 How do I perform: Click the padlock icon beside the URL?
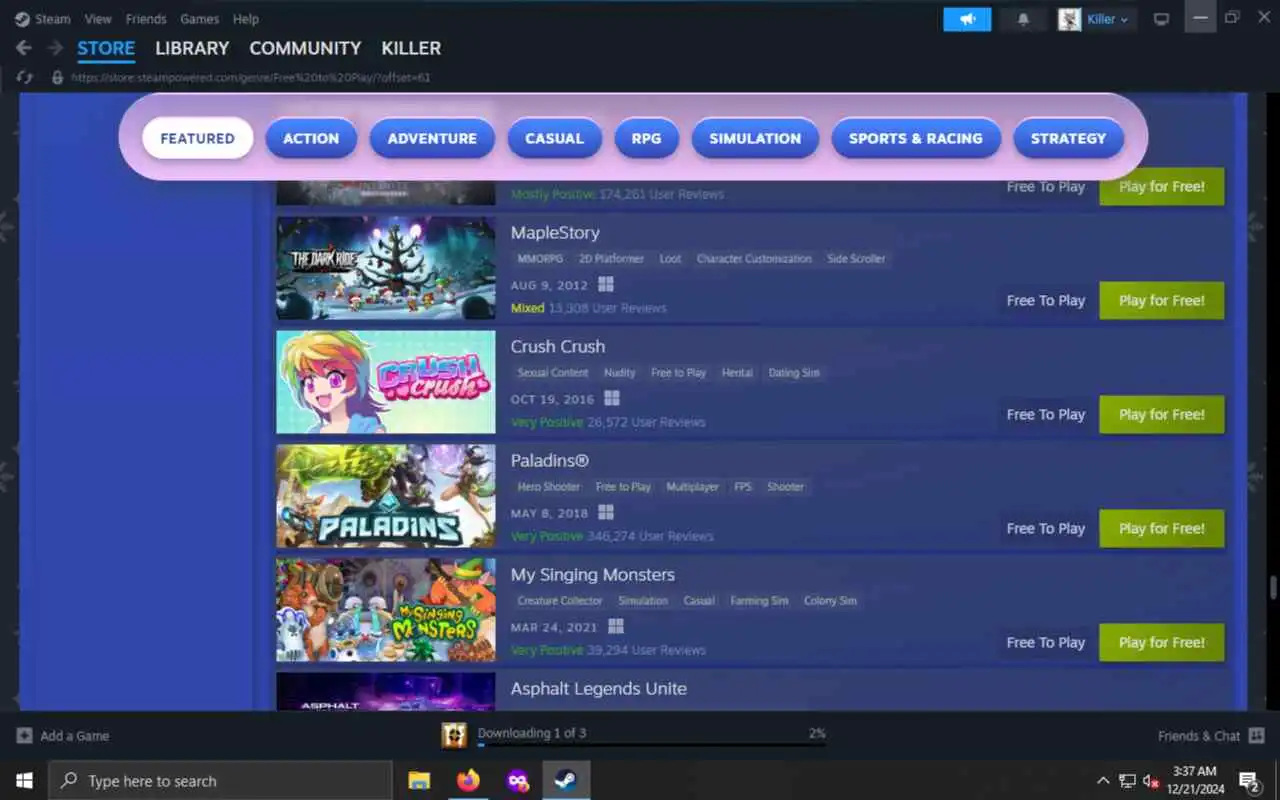(57, 77)
